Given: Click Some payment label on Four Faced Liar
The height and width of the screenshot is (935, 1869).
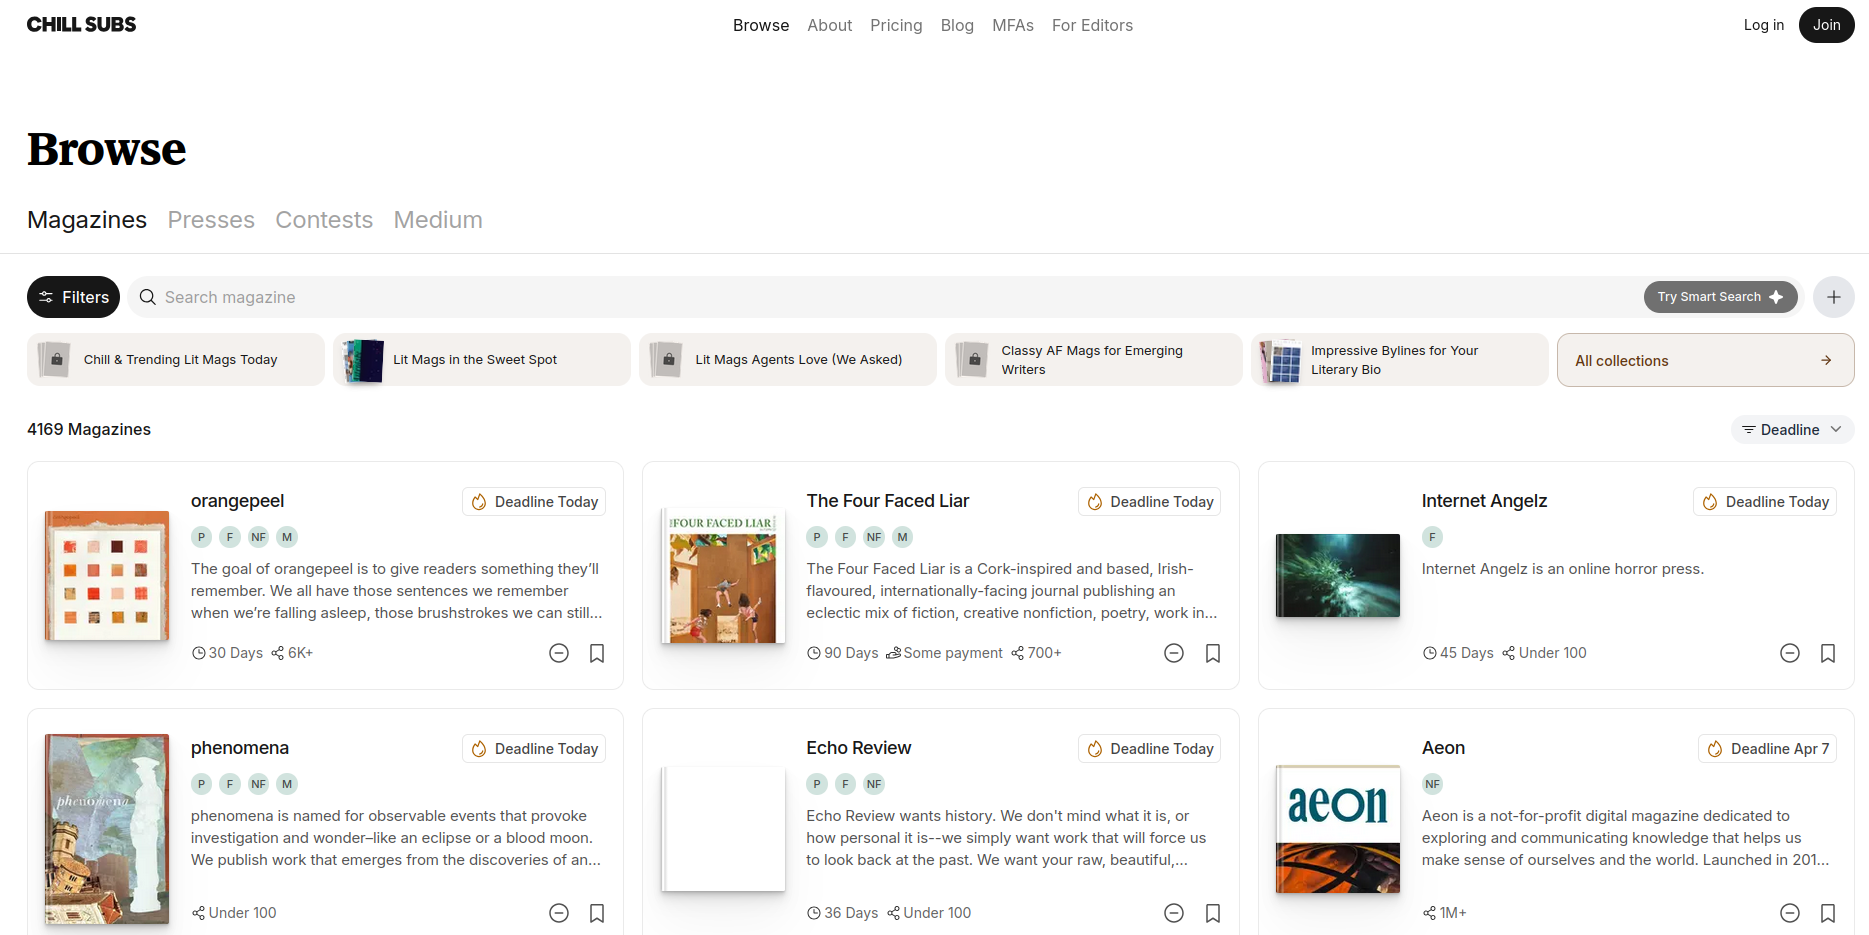Looking at the screenshot, I should point(953,653).
